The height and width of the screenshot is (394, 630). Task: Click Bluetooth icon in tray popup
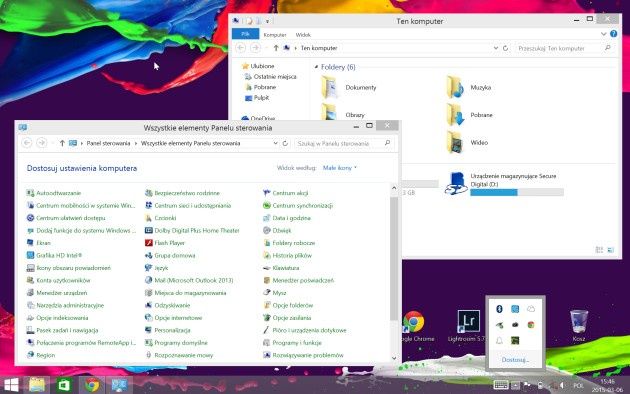pos(499,309)
